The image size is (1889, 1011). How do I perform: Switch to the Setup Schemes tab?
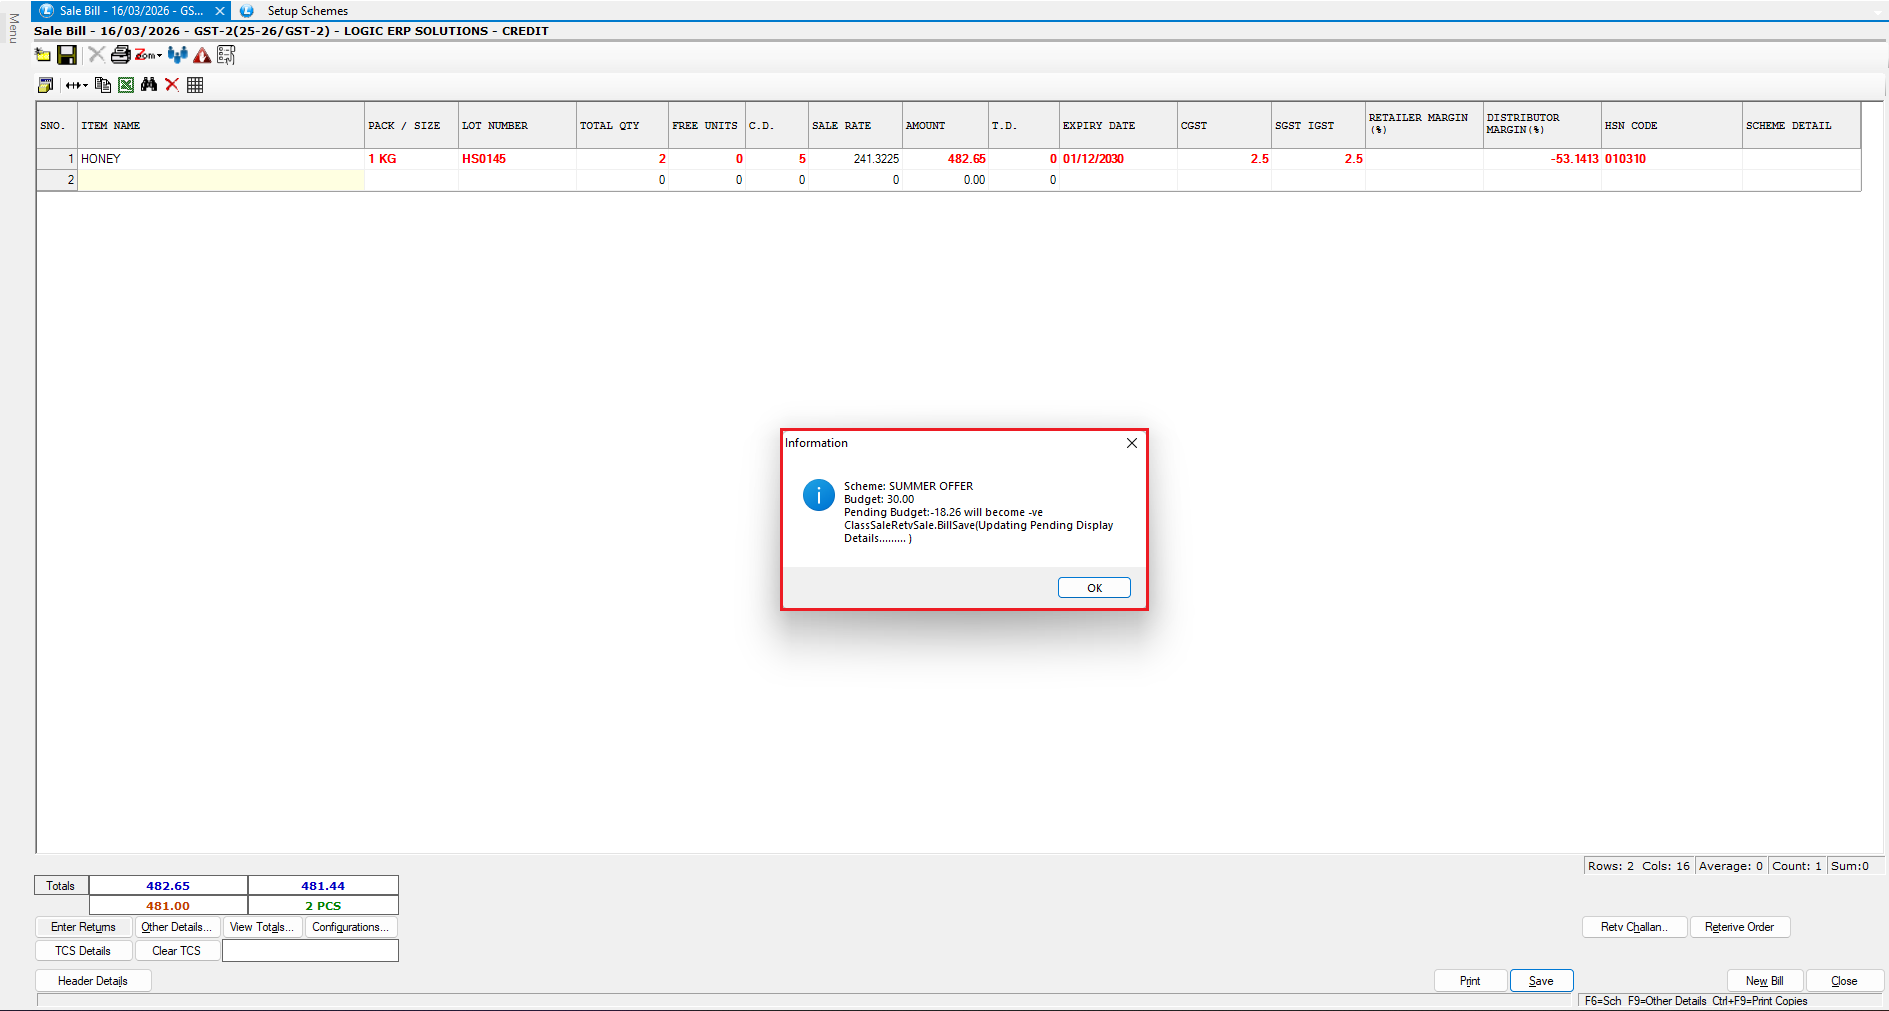pos(307,11)
